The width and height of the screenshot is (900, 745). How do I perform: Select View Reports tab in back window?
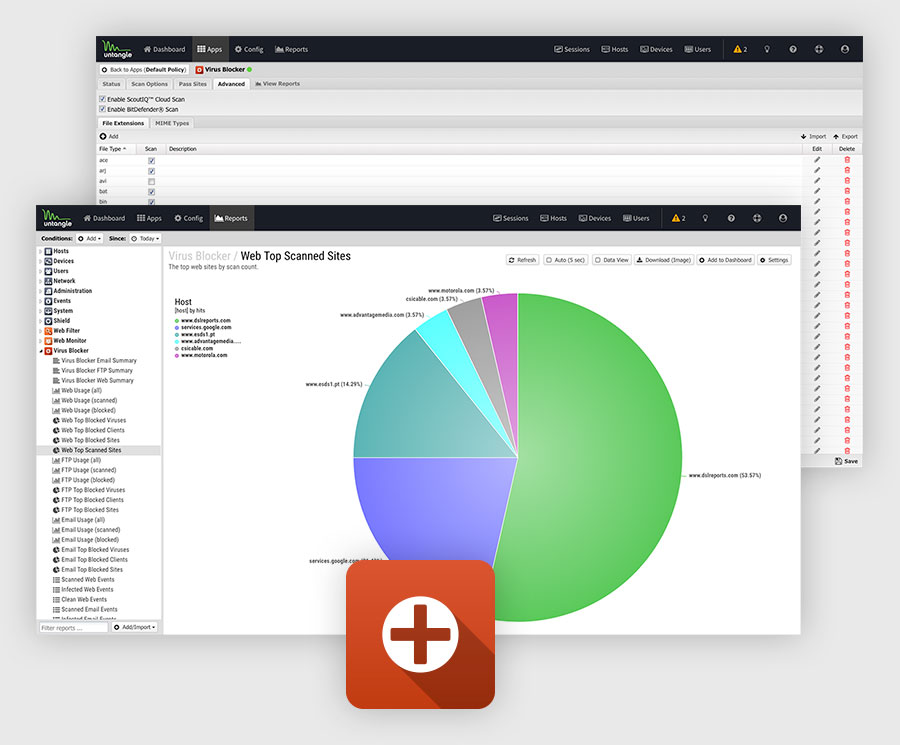pyautogui.click(x=277, y=84)
